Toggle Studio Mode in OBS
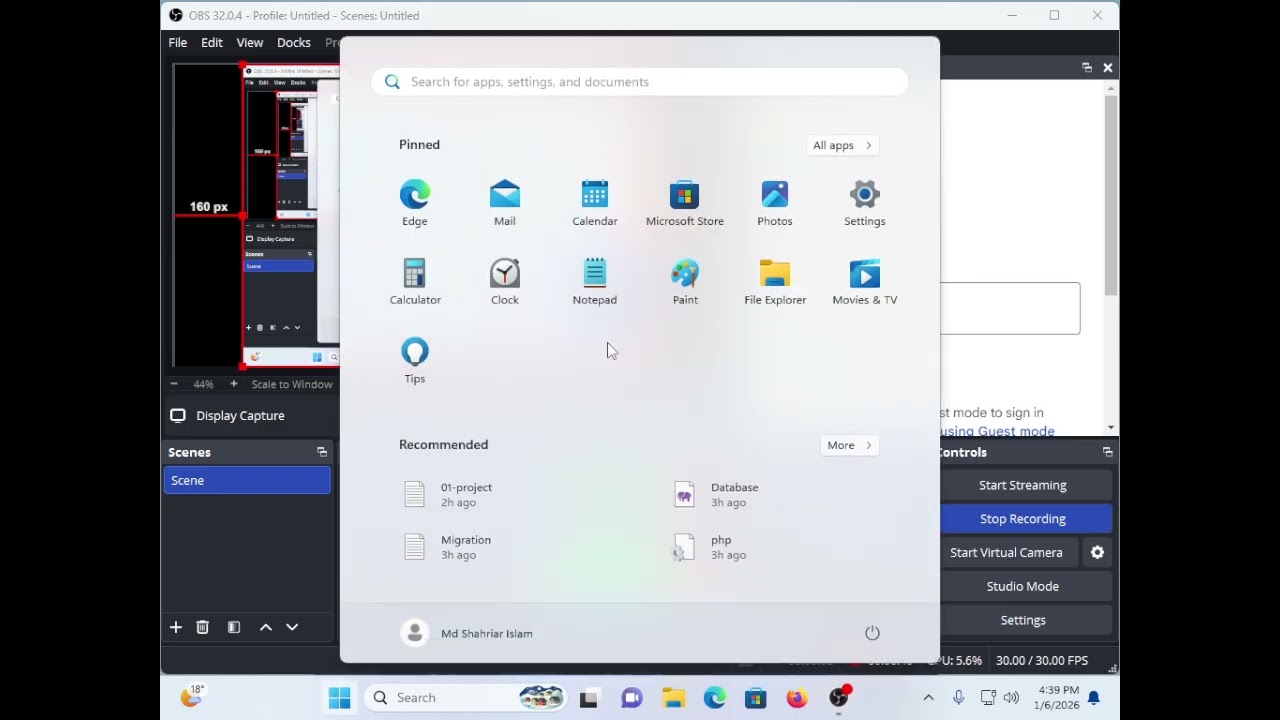The image size is (1280, 720). click(1023, 586)
